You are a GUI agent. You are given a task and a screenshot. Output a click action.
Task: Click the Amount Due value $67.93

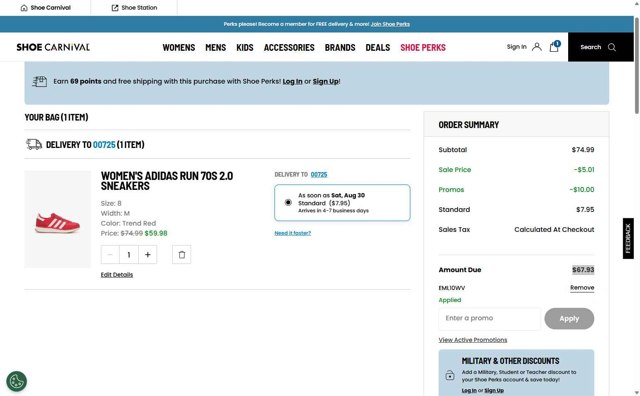pyautogui.click(x=583, y=270)
